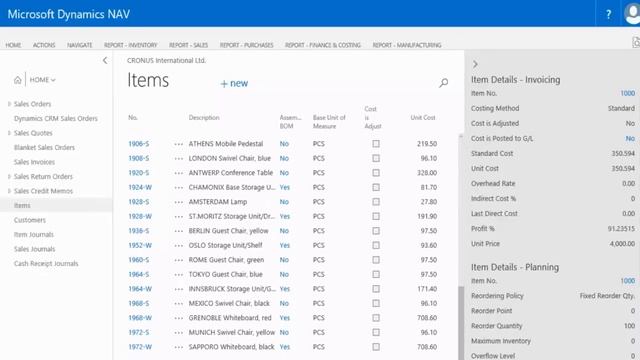This screenshot has height=360, width=640.
Task: Click the search magnifier icon on Items page
Action: [x=444, y=83]
